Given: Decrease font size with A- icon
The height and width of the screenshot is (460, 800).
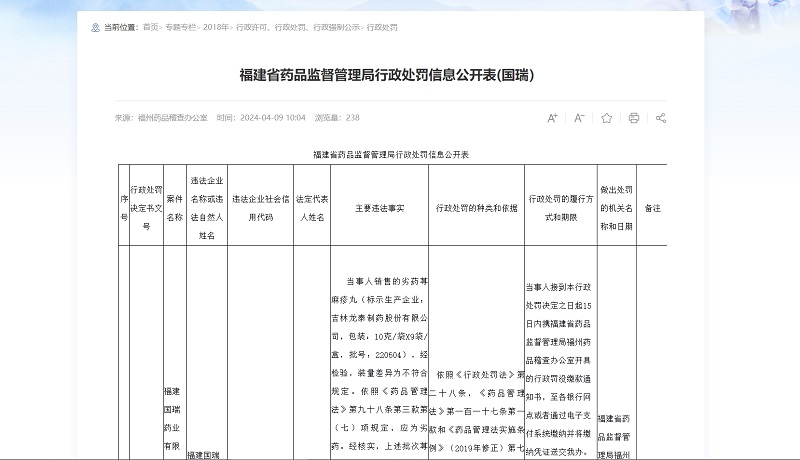Looking at the screenshot, I should (579, 118).
